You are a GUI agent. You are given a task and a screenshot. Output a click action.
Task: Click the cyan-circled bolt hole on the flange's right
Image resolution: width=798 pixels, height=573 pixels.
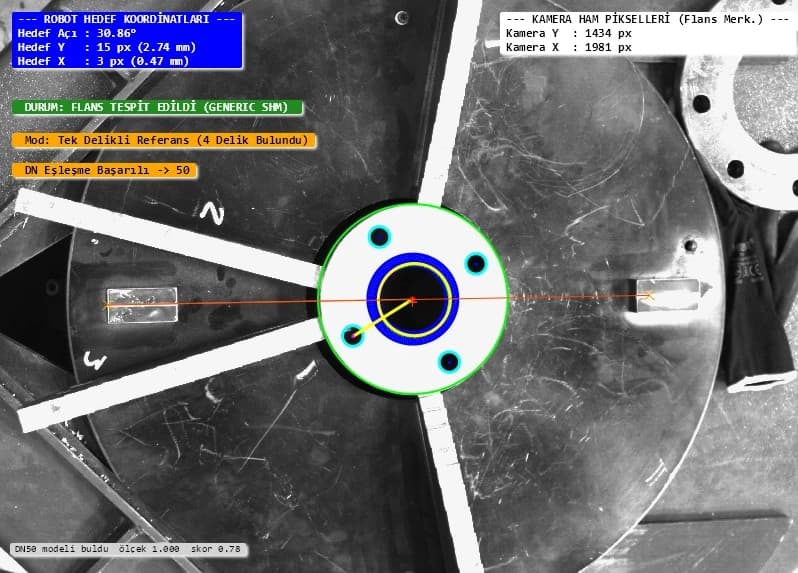tap(476, 264)
